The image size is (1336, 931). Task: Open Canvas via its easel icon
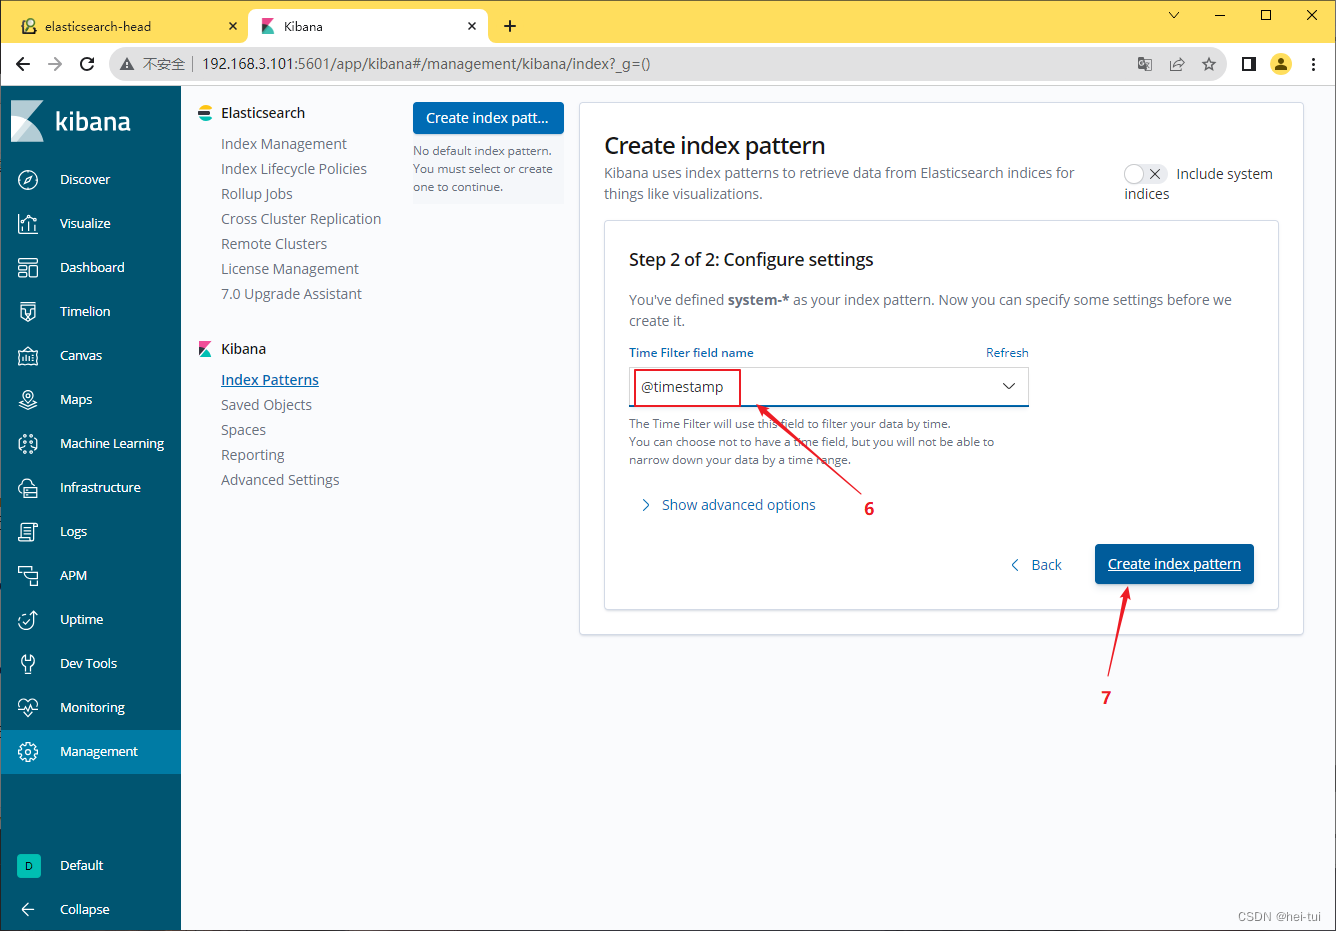coord(28,356)
